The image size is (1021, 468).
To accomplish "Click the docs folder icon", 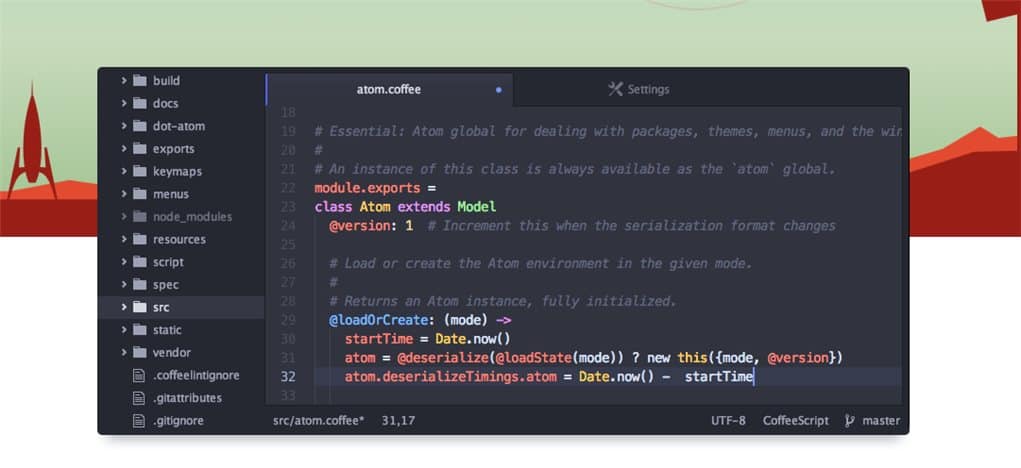I will pyautogui.click(x=139, y=103).
